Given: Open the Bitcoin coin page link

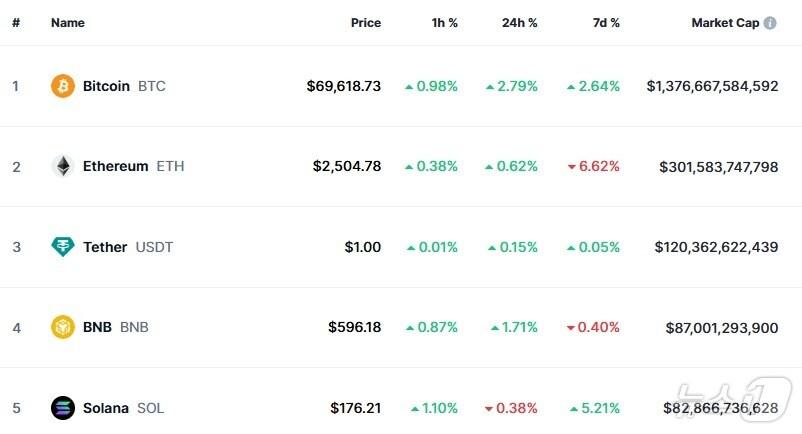Looking at the screenshot, I should click(x=106, y=86).
